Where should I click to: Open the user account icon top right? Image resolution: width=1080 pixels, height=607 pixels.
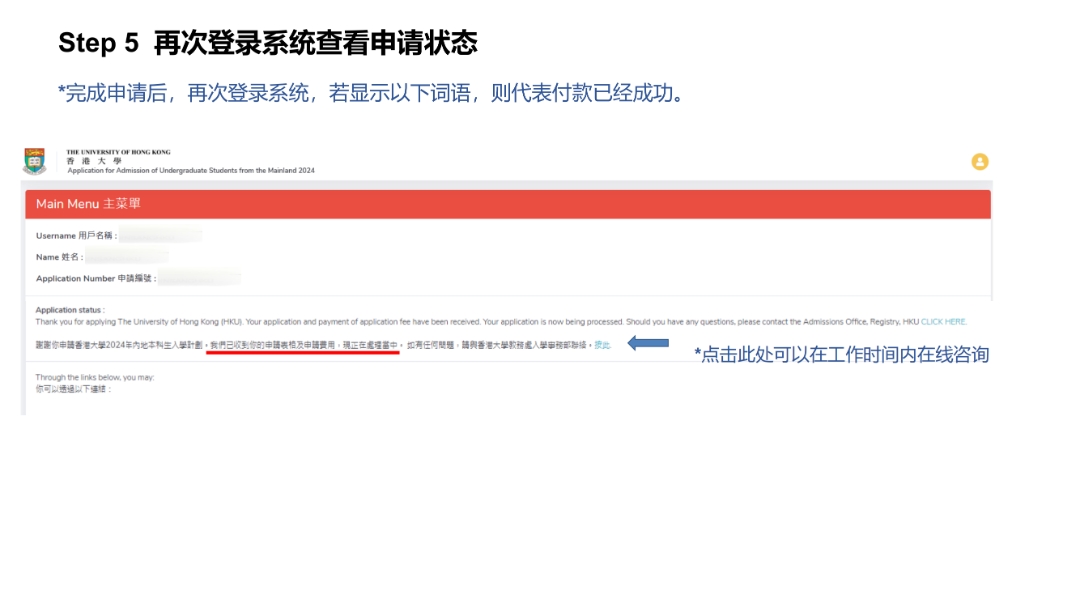click(x=979, y=161)
